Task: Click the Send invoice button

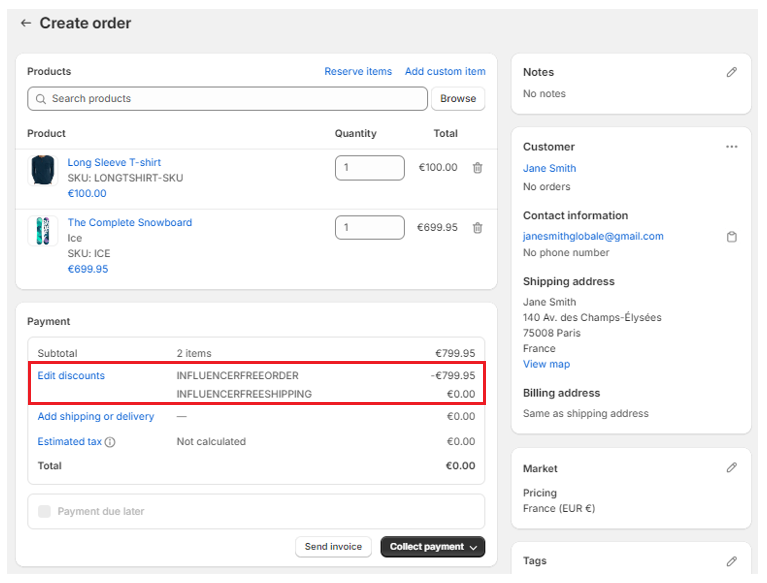Action: [x=333, y=547]
